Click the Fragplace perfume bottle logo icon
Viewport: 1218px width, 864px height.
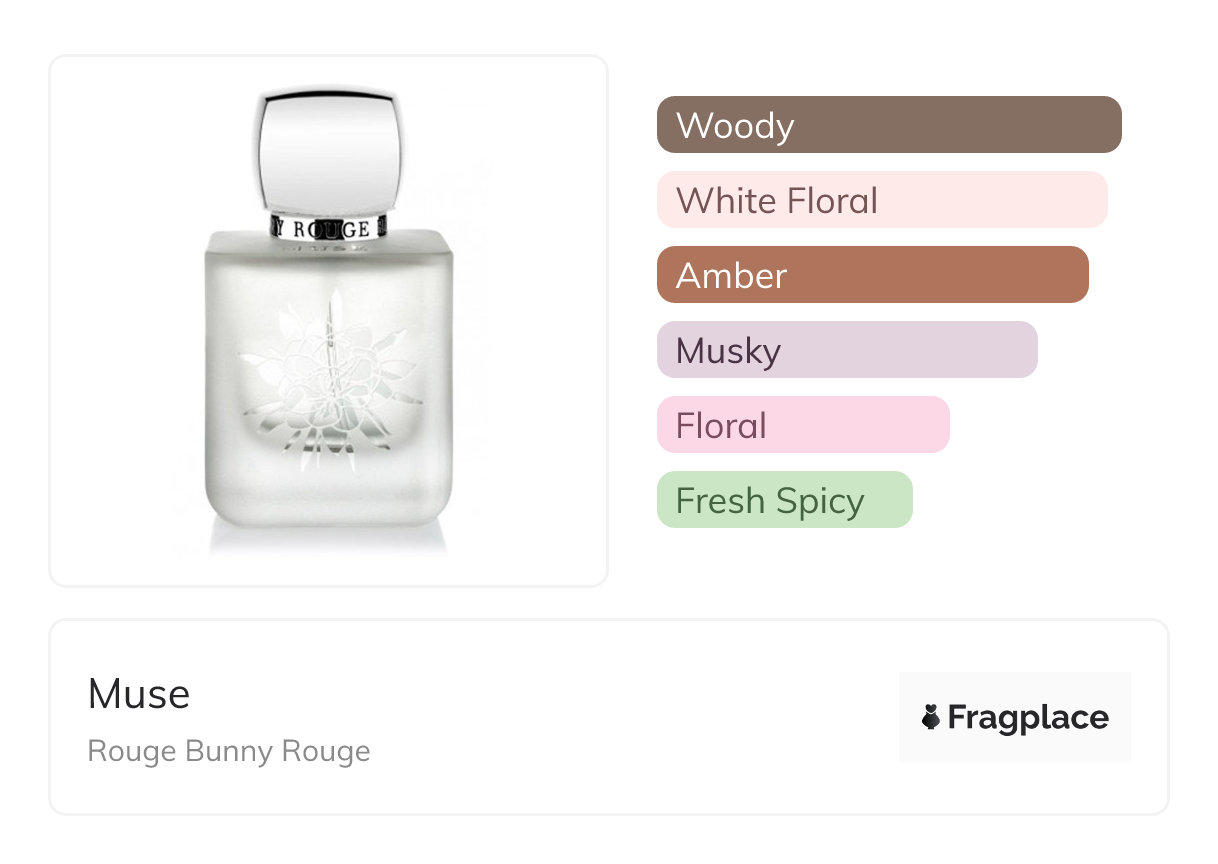pyautogui.click(x=931, y=718)
